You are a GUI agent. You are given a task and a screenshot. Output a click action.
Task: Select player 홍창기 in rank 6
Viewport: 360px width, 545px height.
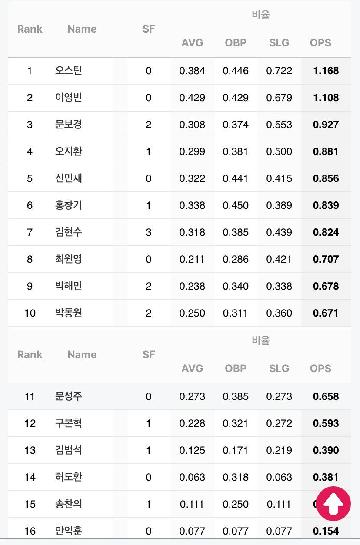coord(68,205)
